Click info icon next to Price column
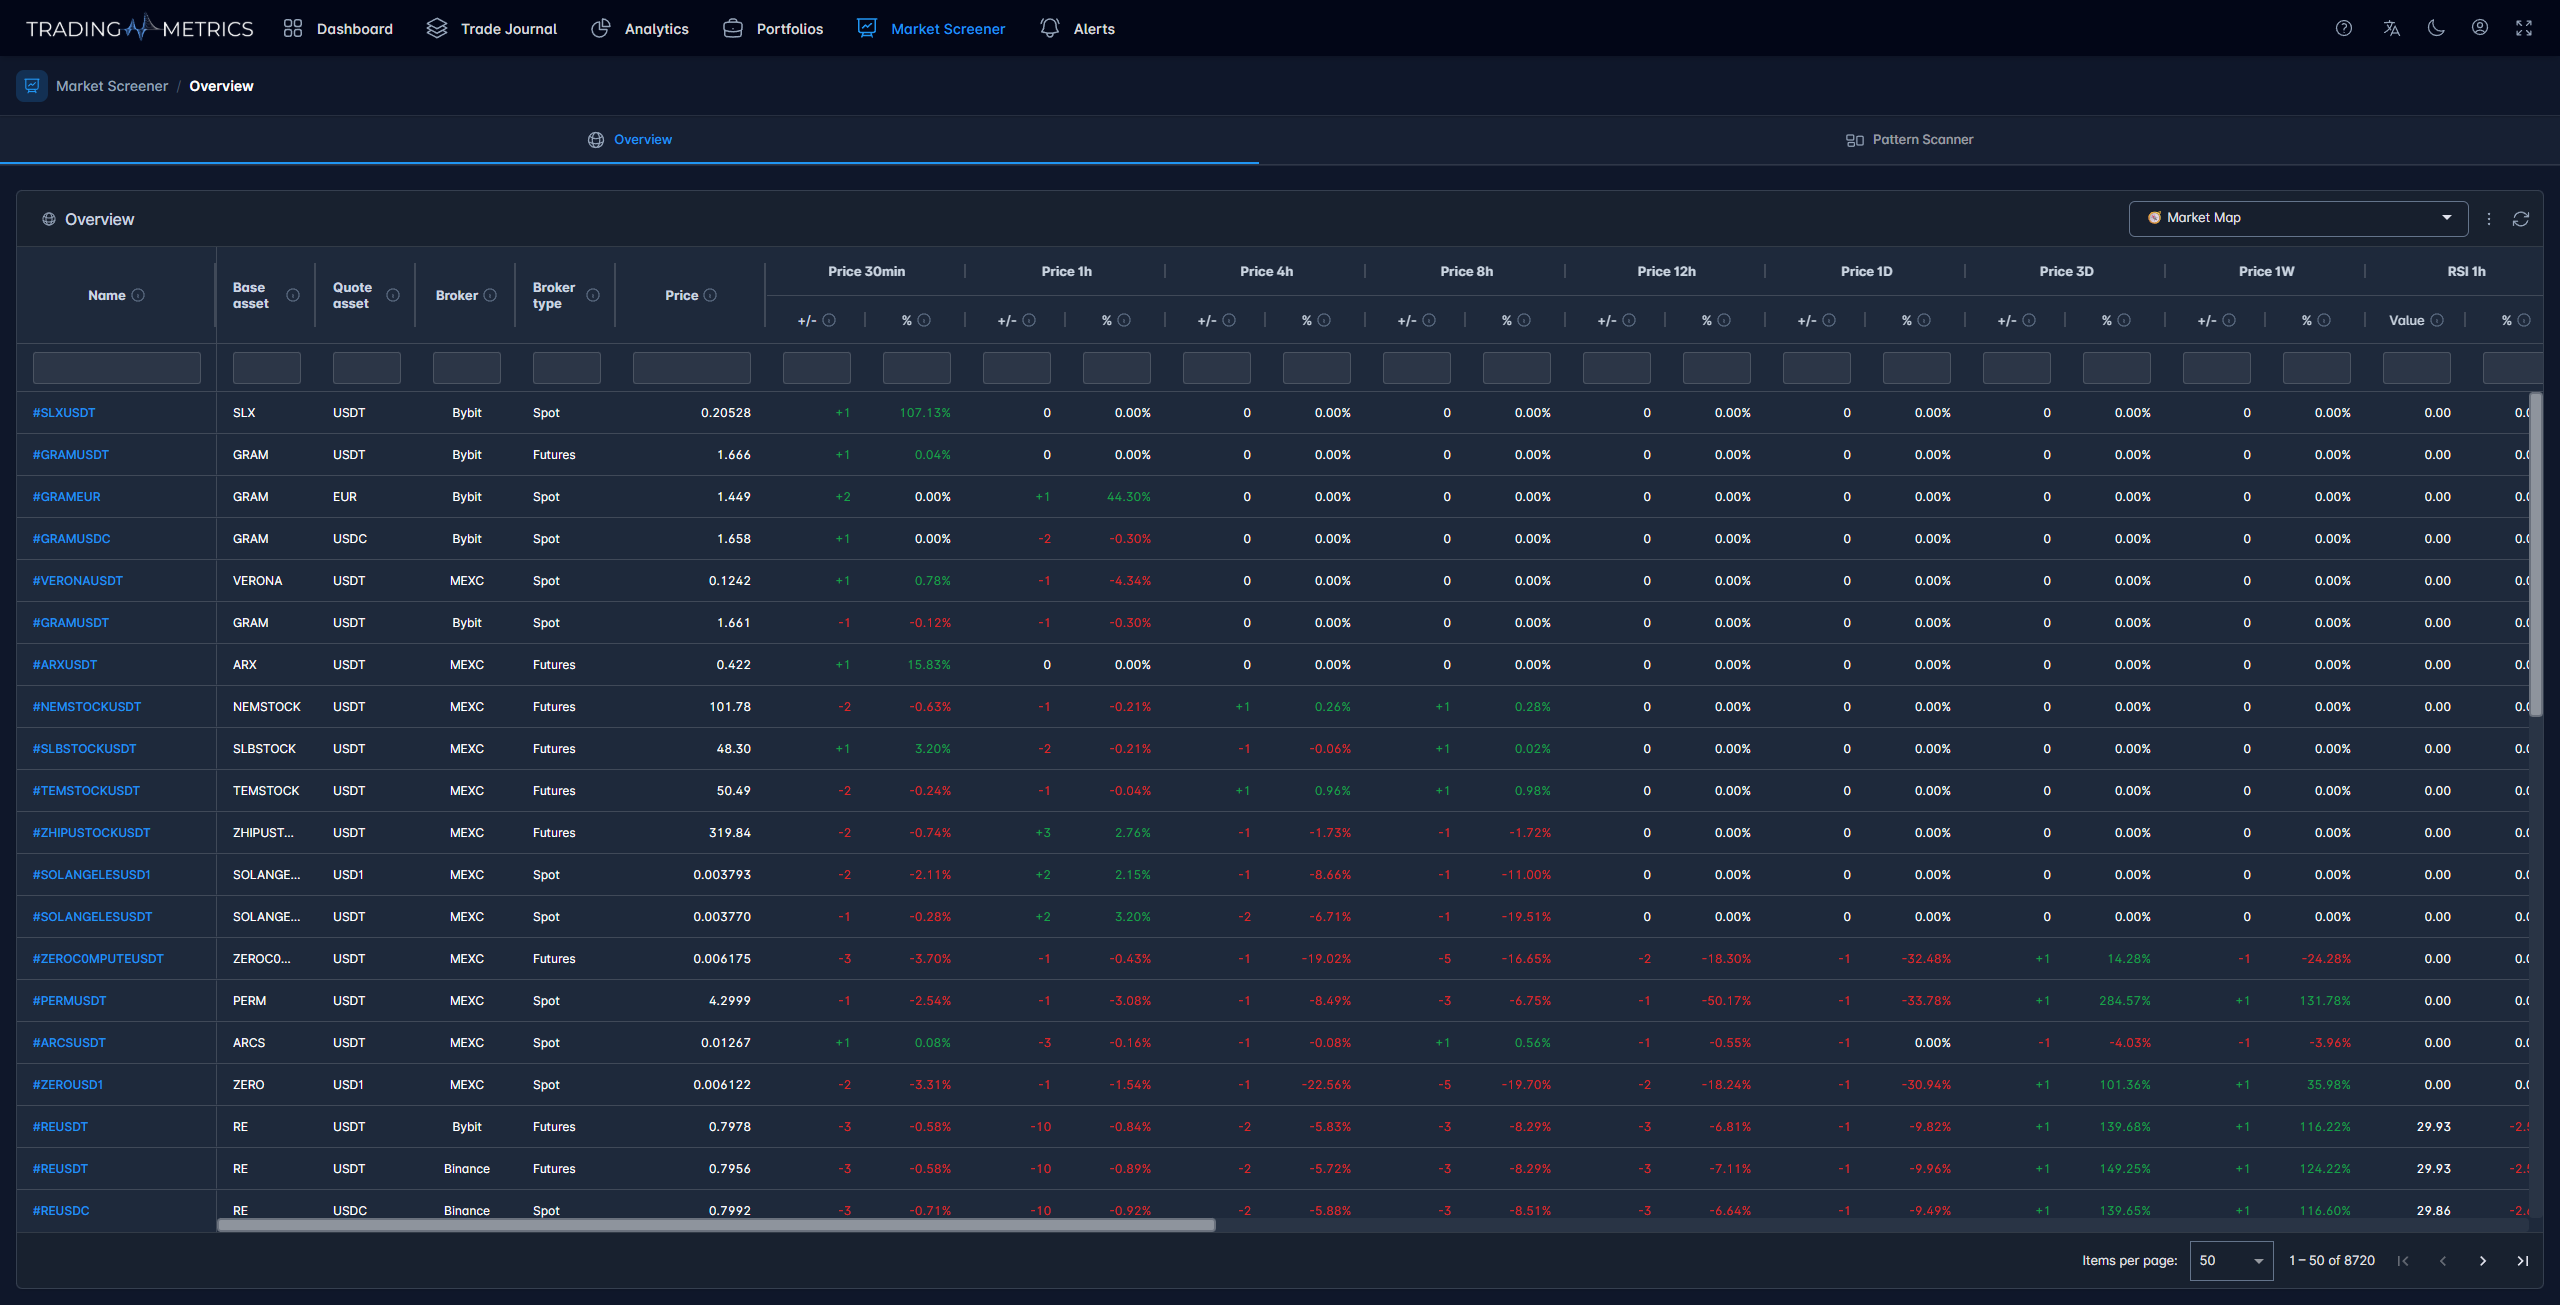Image resolution: width=2560 pixels, height=1305 pixels. pos(710,295)
